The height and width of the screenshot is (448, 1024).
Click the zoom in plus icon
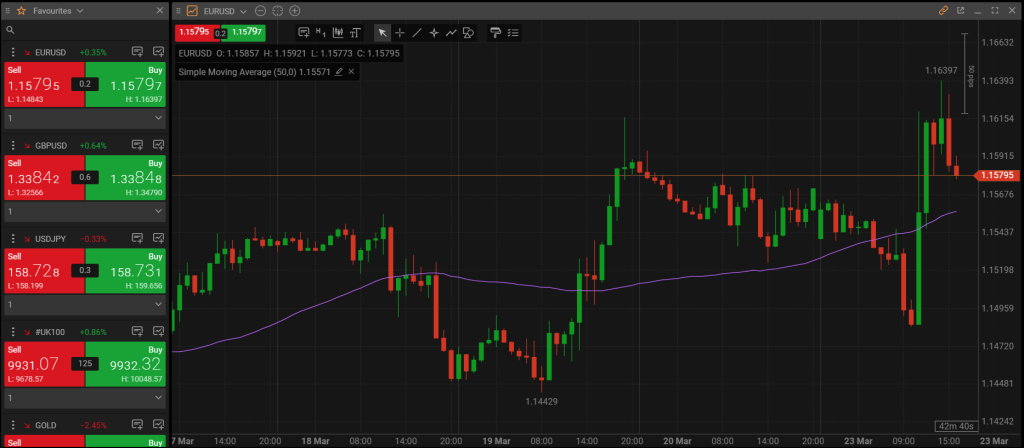tap(294, 10)
